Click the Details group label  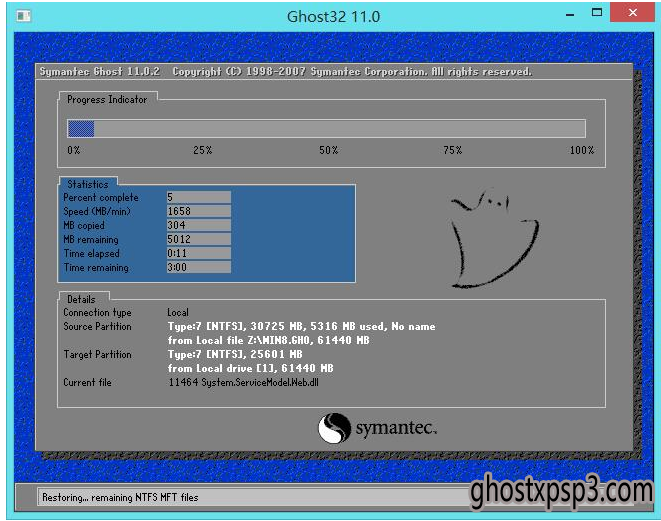(81, 299)
